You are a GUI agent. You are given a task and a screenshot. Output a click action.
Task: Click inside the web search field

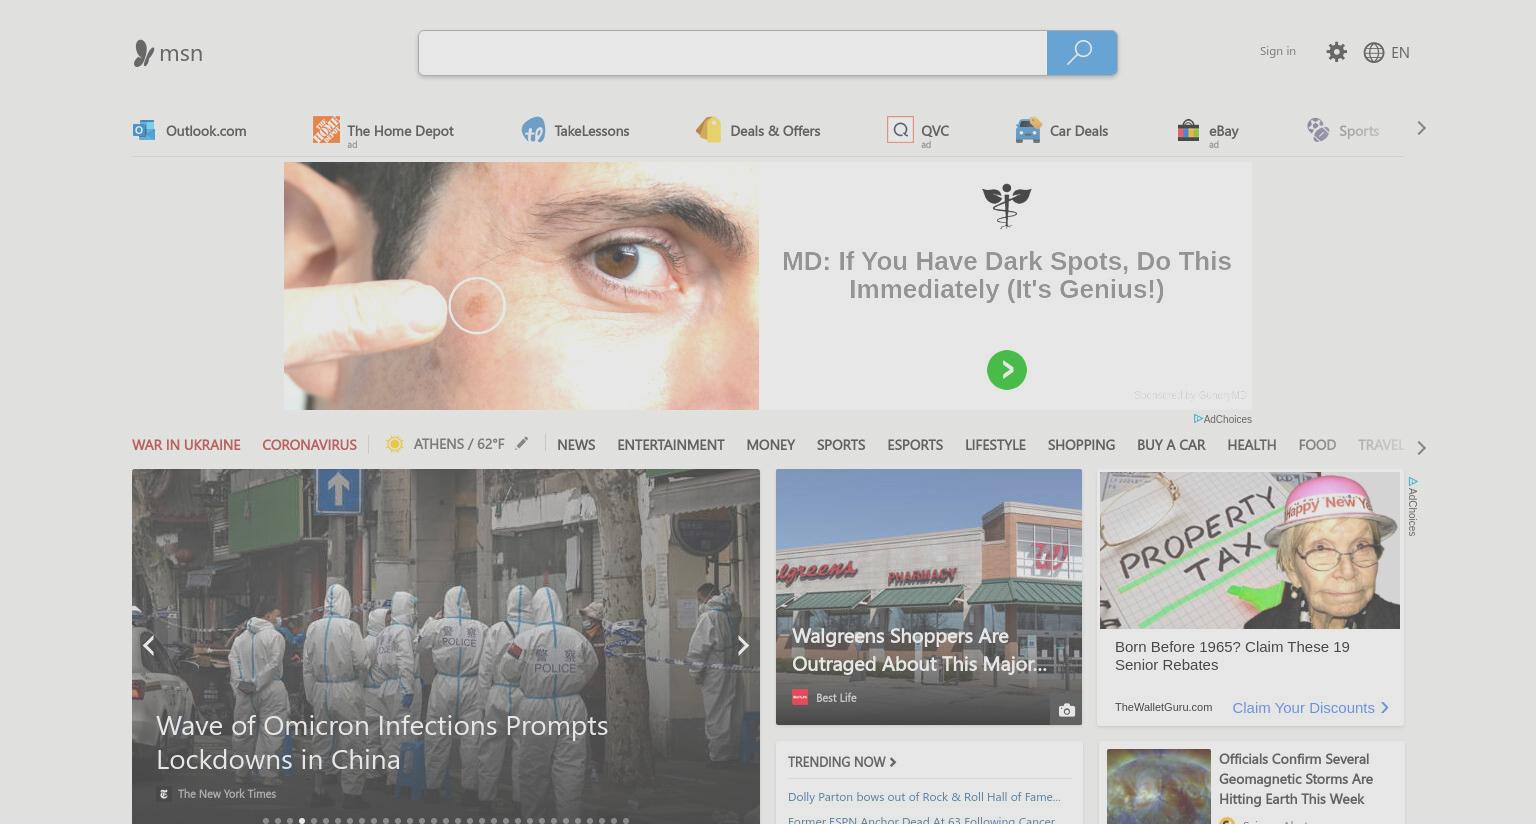tap(733, 53)
